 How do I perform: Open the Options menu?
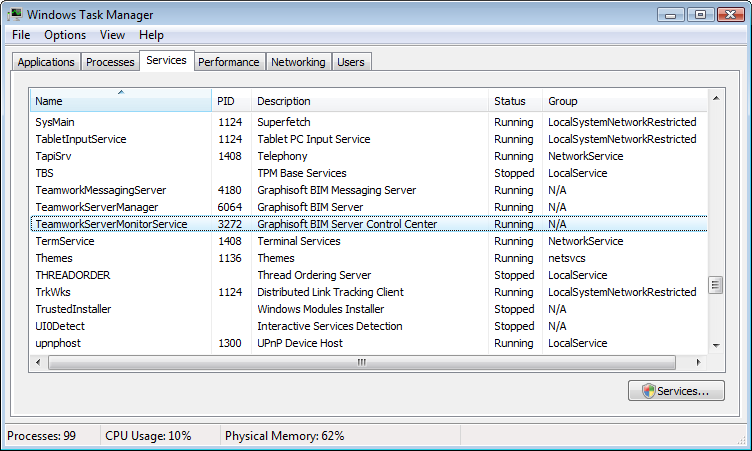coord(65,35)
